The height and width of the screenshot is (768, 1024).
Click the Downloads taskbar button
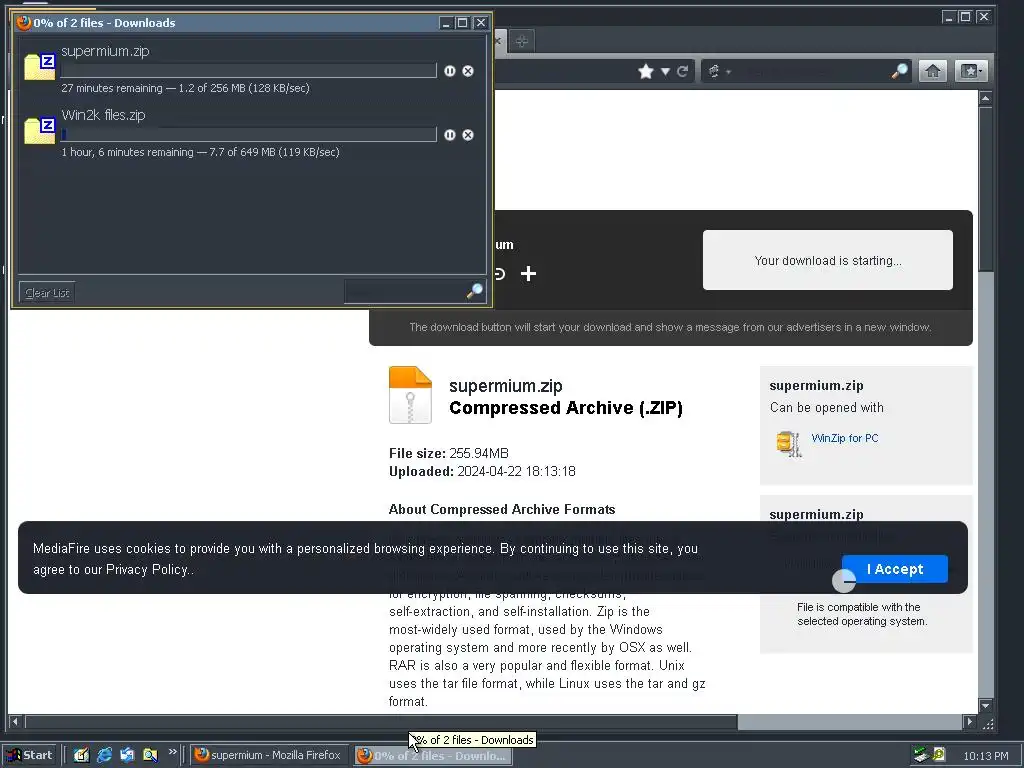(x=434, y=756)
